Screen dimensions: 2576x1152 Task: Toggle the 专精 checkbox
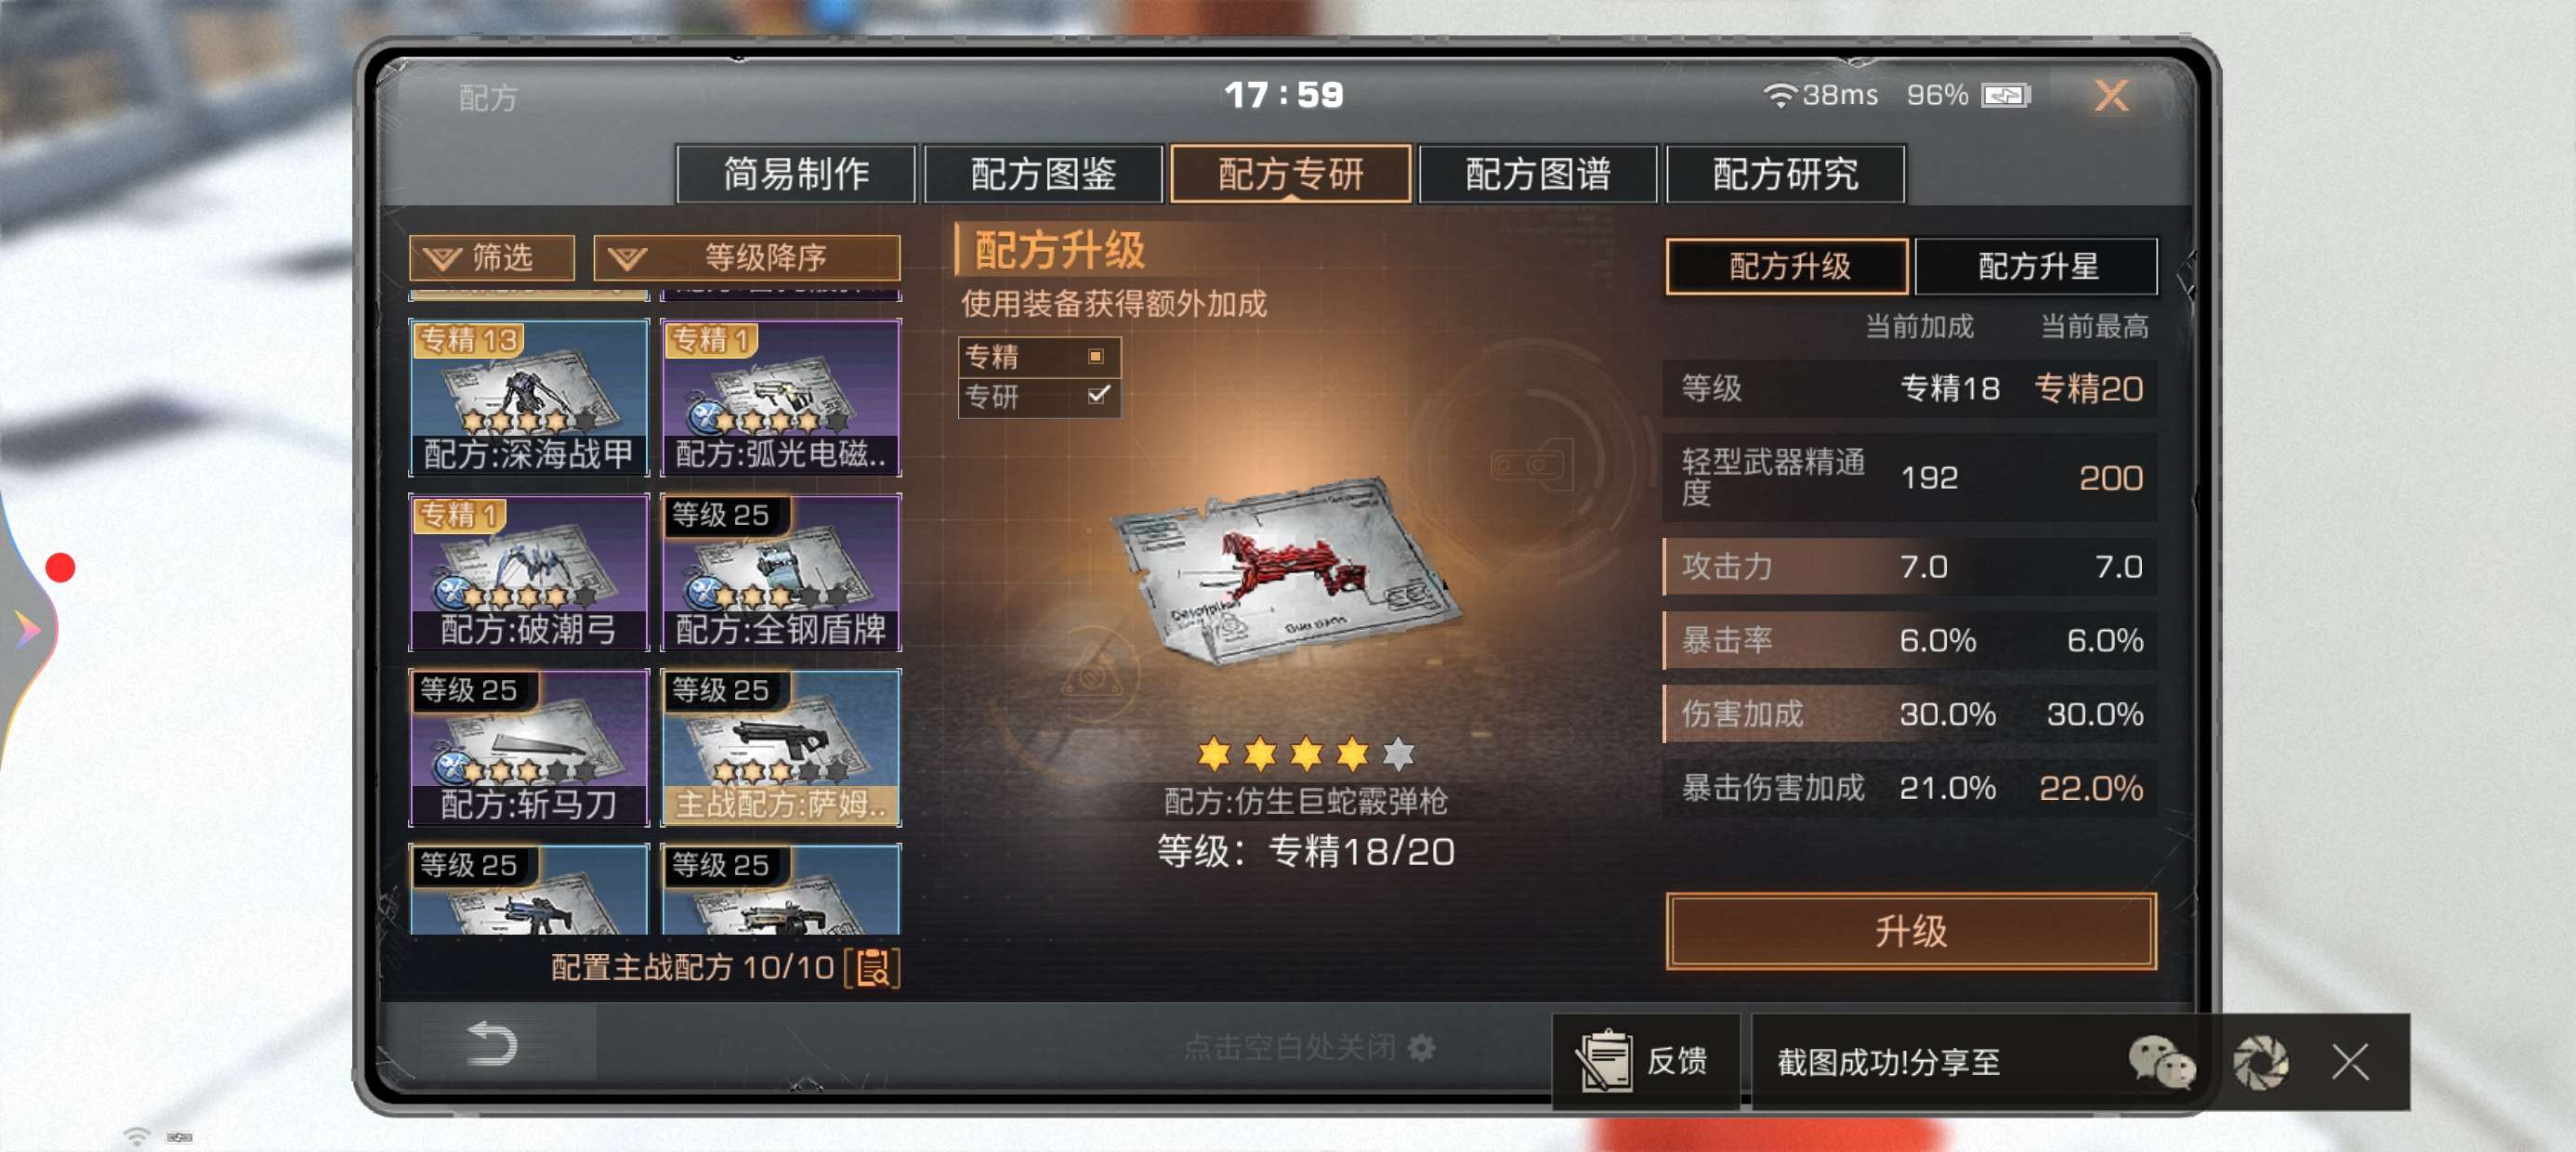click(1096, 356)
